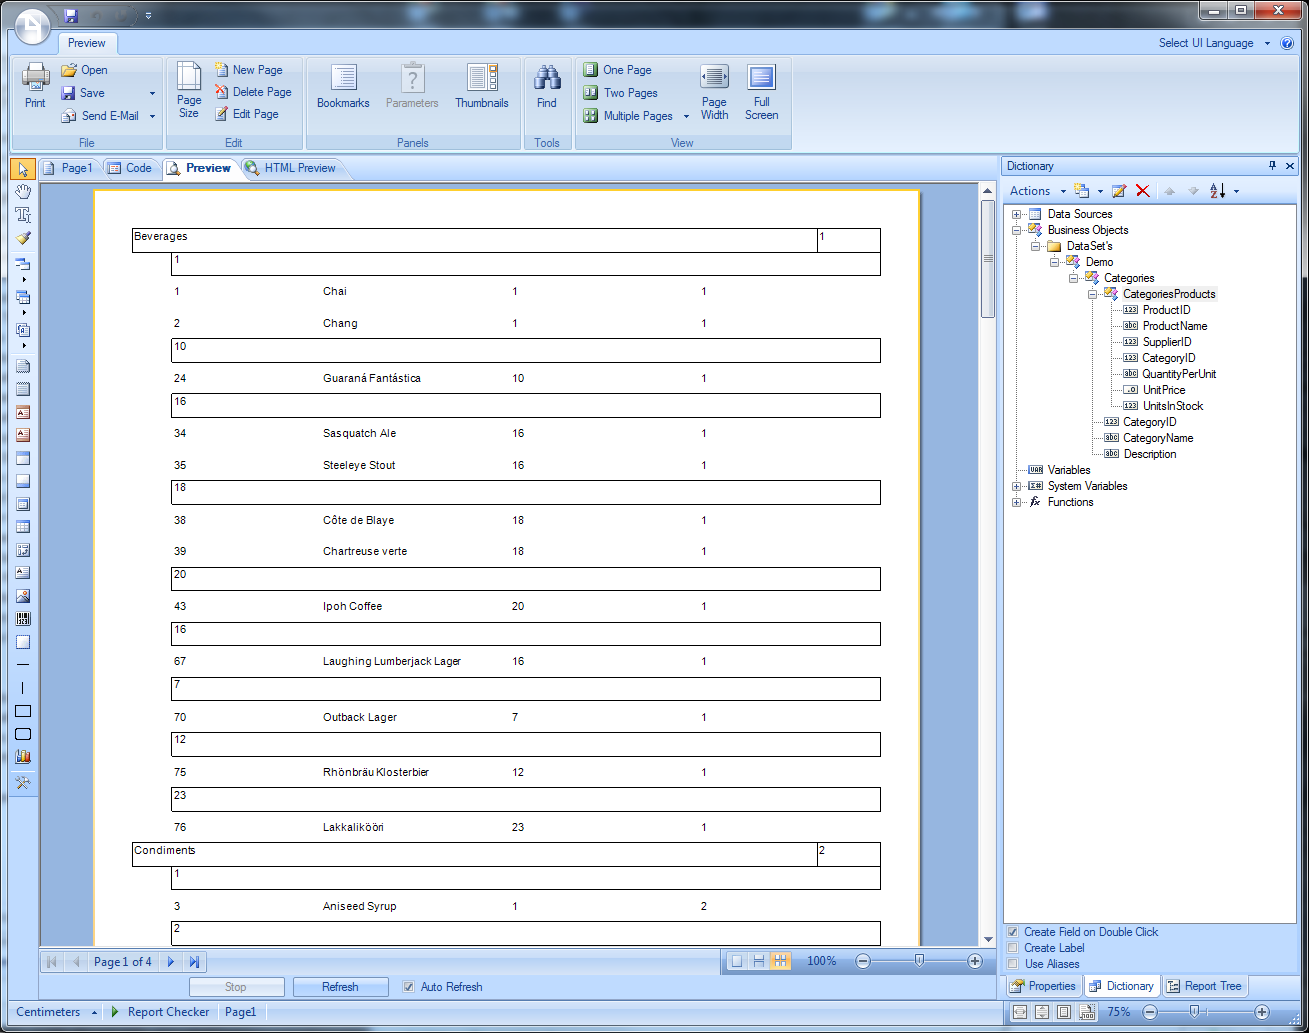1309x1033 pixels.
Task: Click the red Delete X in Dictionary
Action: (1142, 191)
